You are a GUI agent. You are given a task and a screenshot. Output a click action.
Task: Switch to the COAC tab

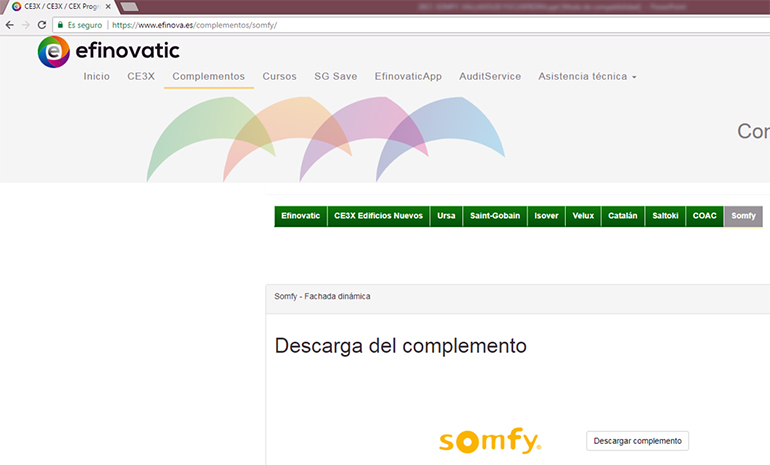click(705, 216)
